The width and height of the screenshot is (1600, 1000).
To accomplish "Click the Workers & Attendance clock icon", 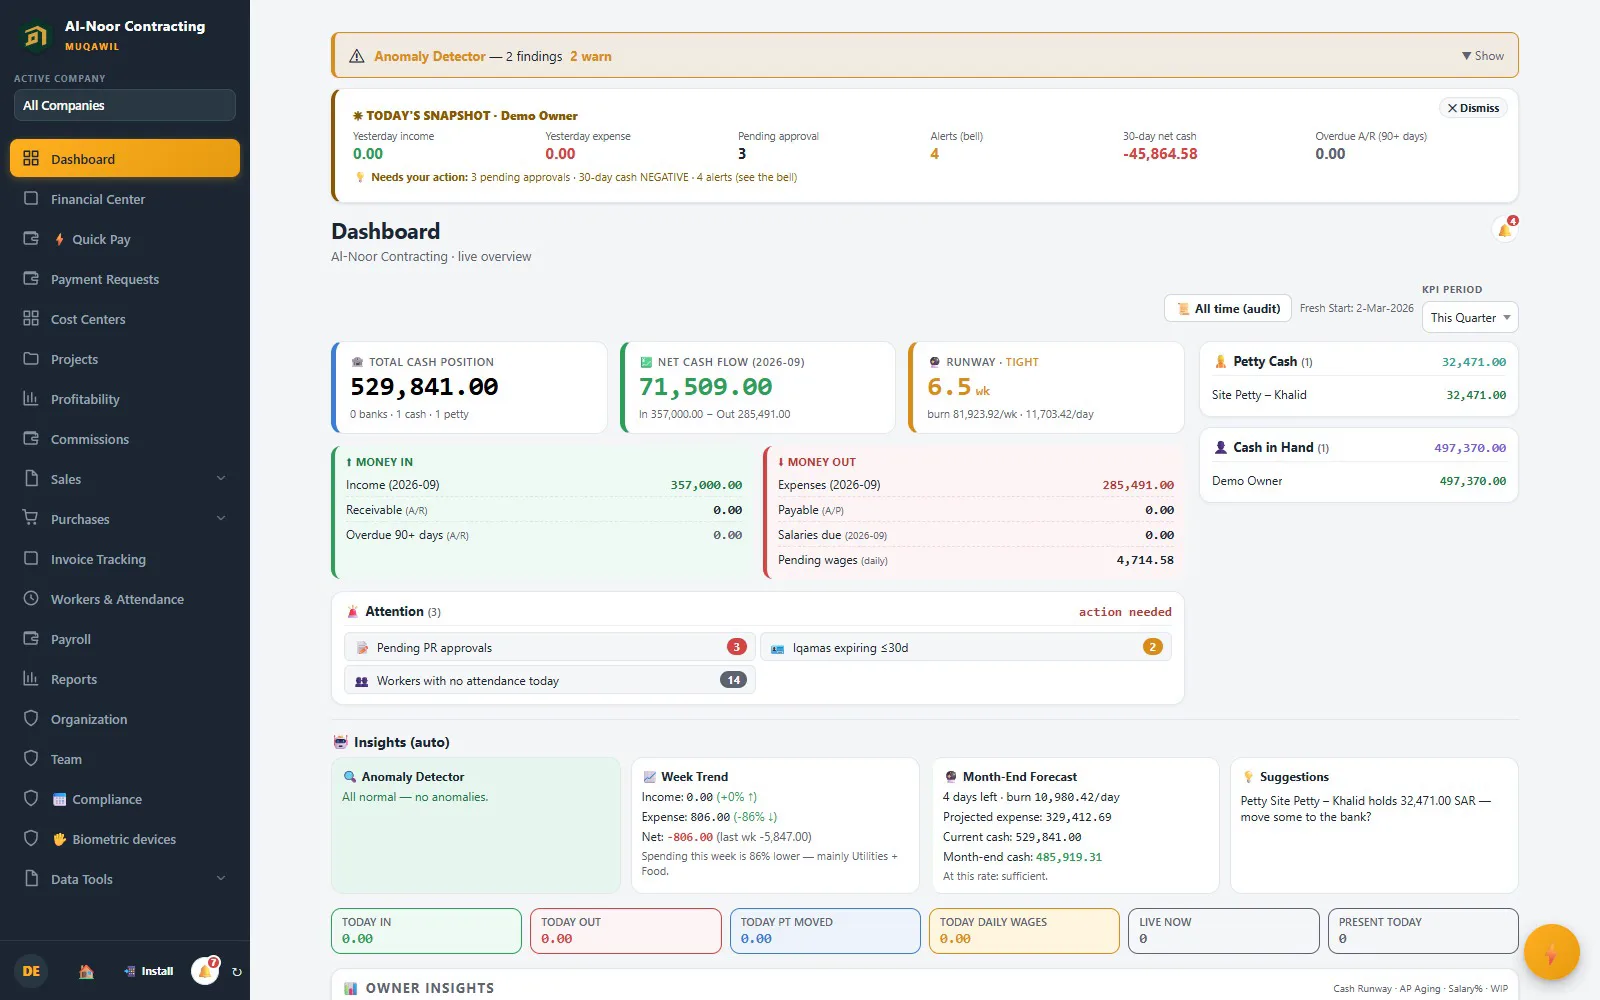I will [31, 598].
